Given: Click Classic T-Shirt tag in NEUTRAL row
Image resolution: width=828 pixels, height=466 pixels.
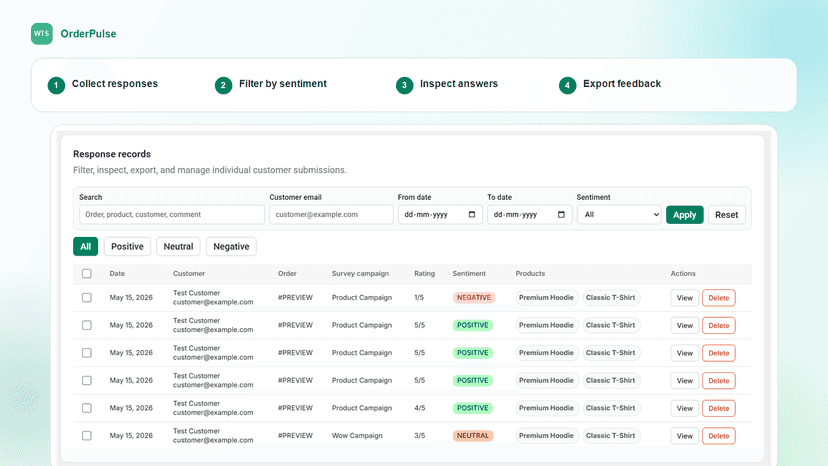Looking at the screenshot, I should pos(610,435).
